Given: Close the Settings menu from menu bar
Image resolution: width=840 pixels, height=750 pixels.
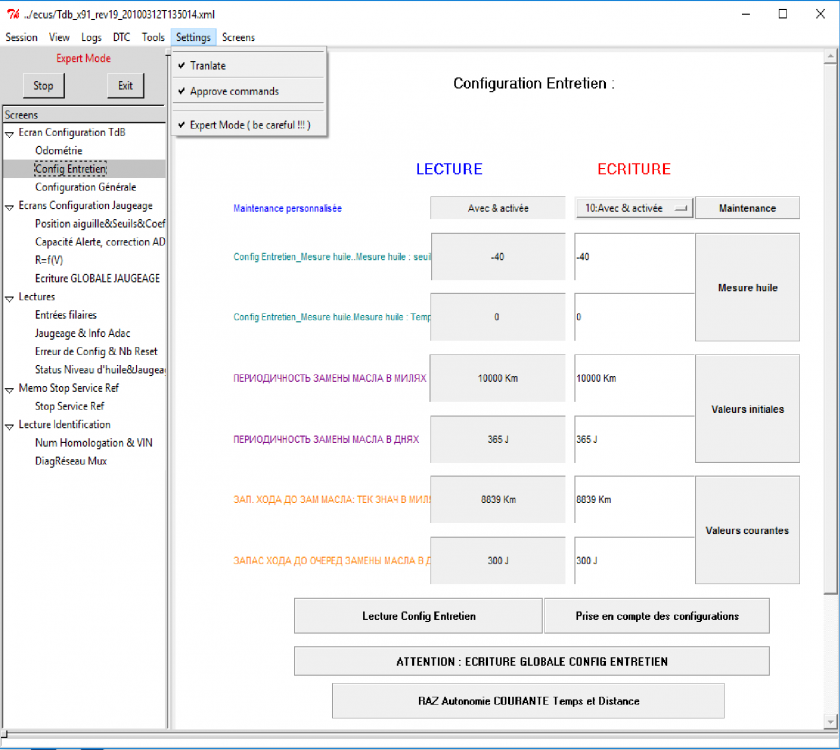Looking at the screenshot, I should coord(193,38).
